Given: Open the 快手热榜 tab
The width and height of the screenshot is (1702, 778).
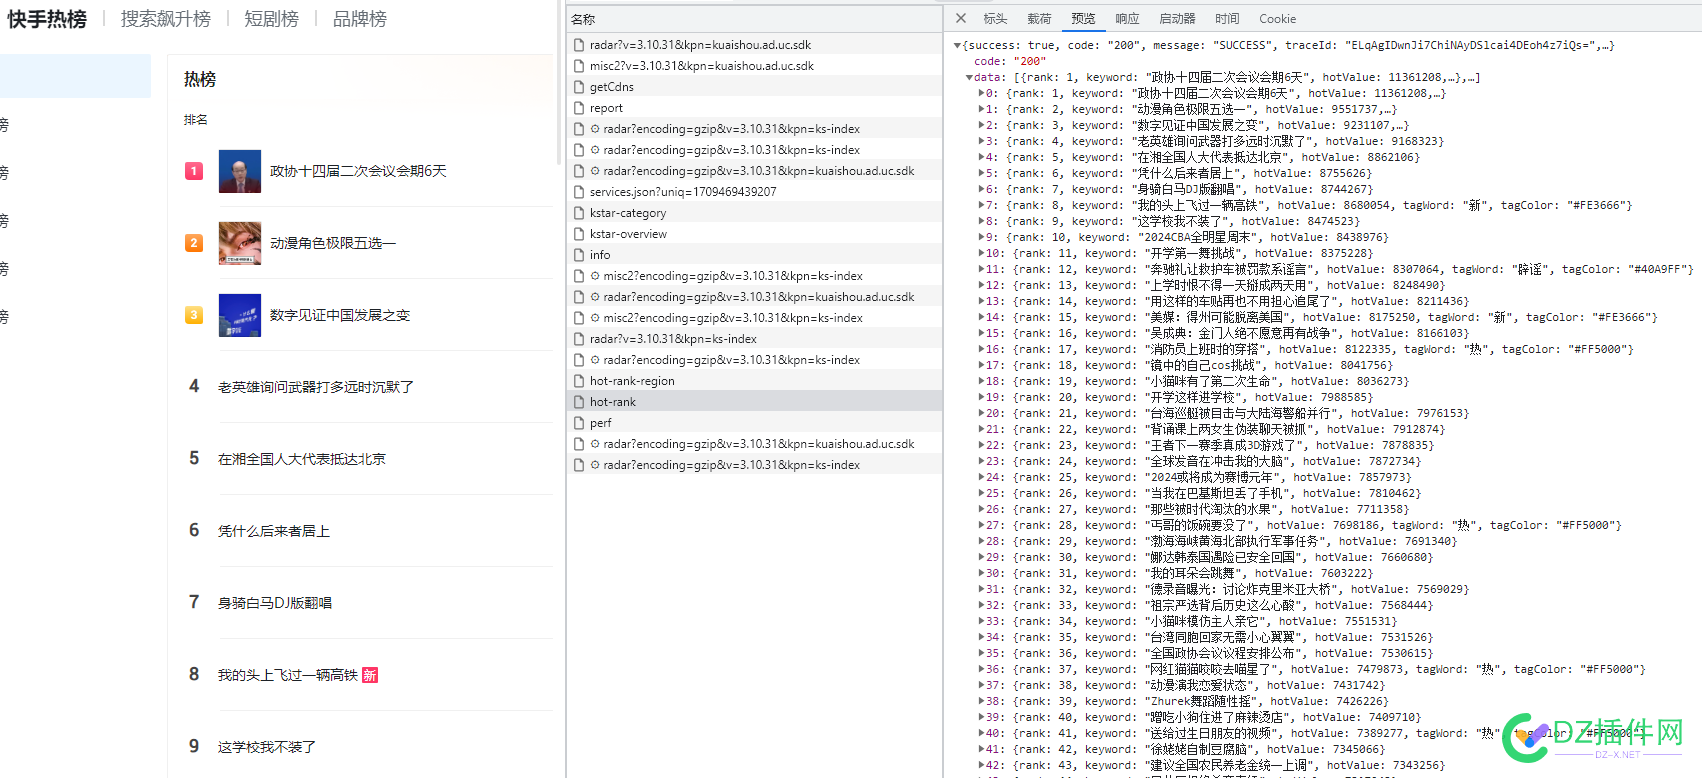Looking at the screenshot, I should (47, 19).
